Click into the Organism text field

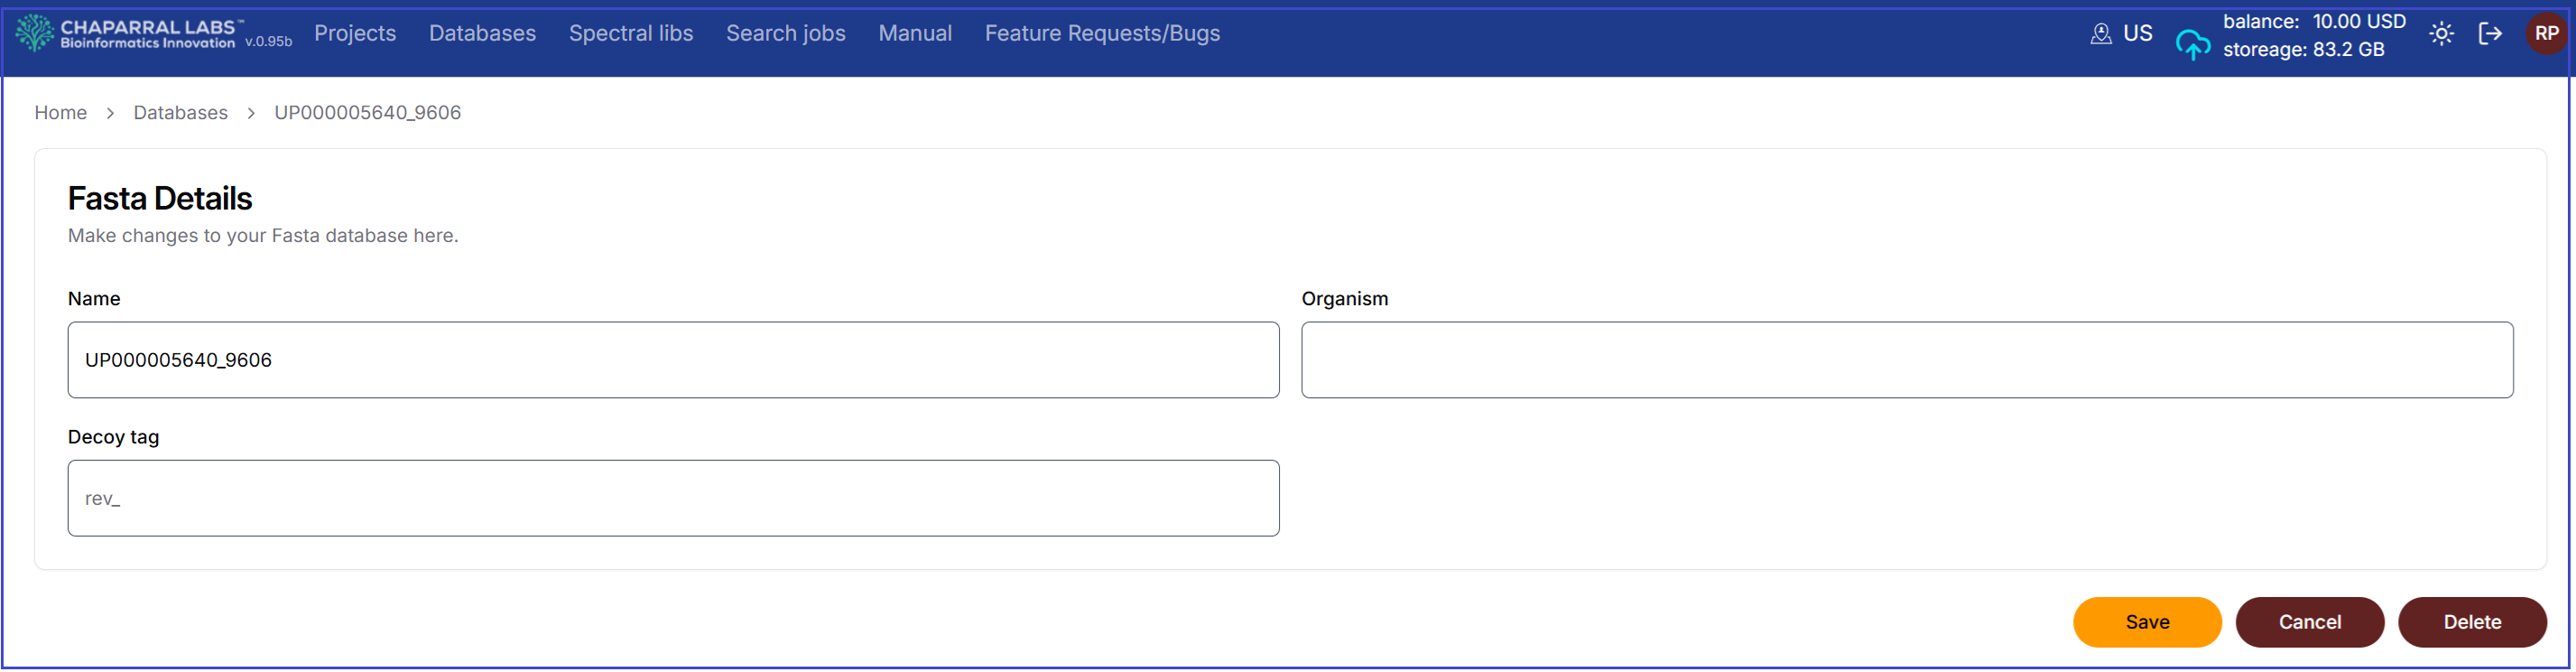click(x=1906, y=360)
